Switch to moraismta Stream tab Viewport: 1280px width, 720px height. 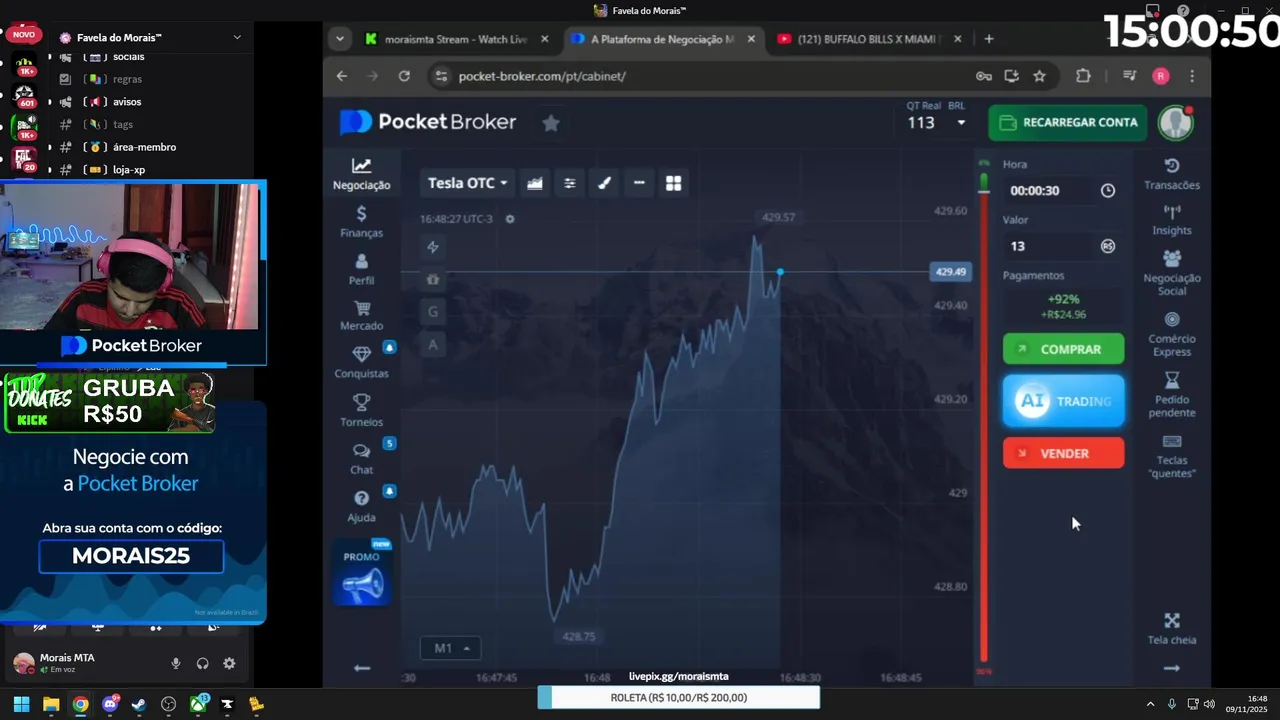click(455, 39)
